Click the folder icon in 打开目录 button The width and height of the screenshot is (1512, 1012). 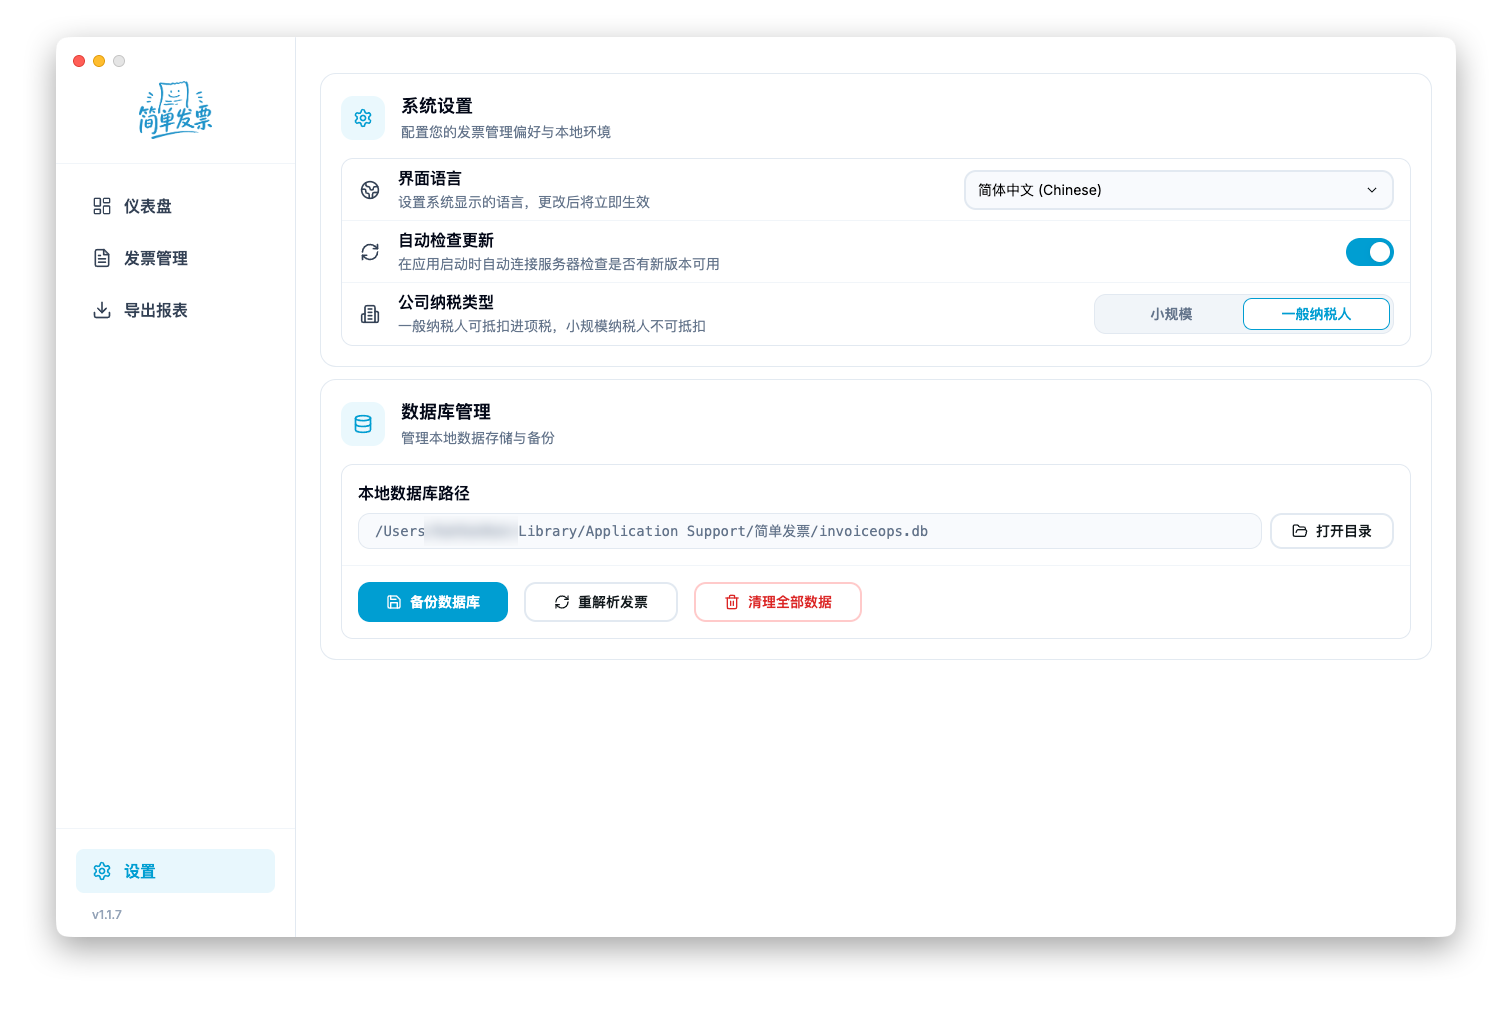coord(1300,531)
